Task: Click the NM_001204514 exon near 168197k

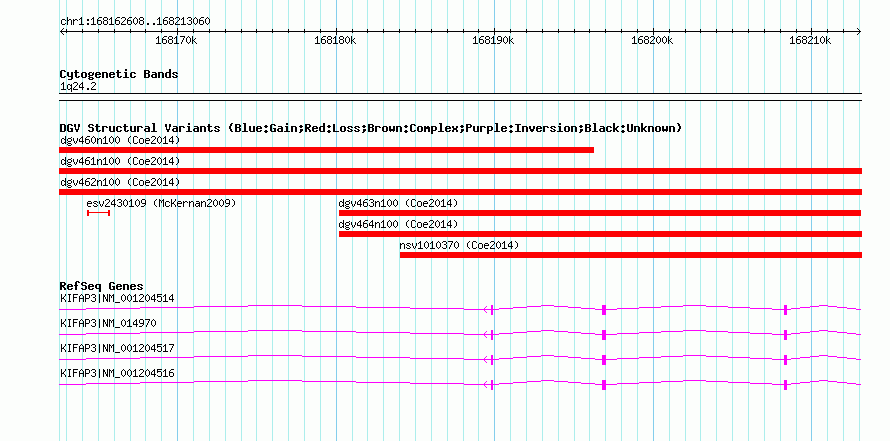Action: (604, 309)
